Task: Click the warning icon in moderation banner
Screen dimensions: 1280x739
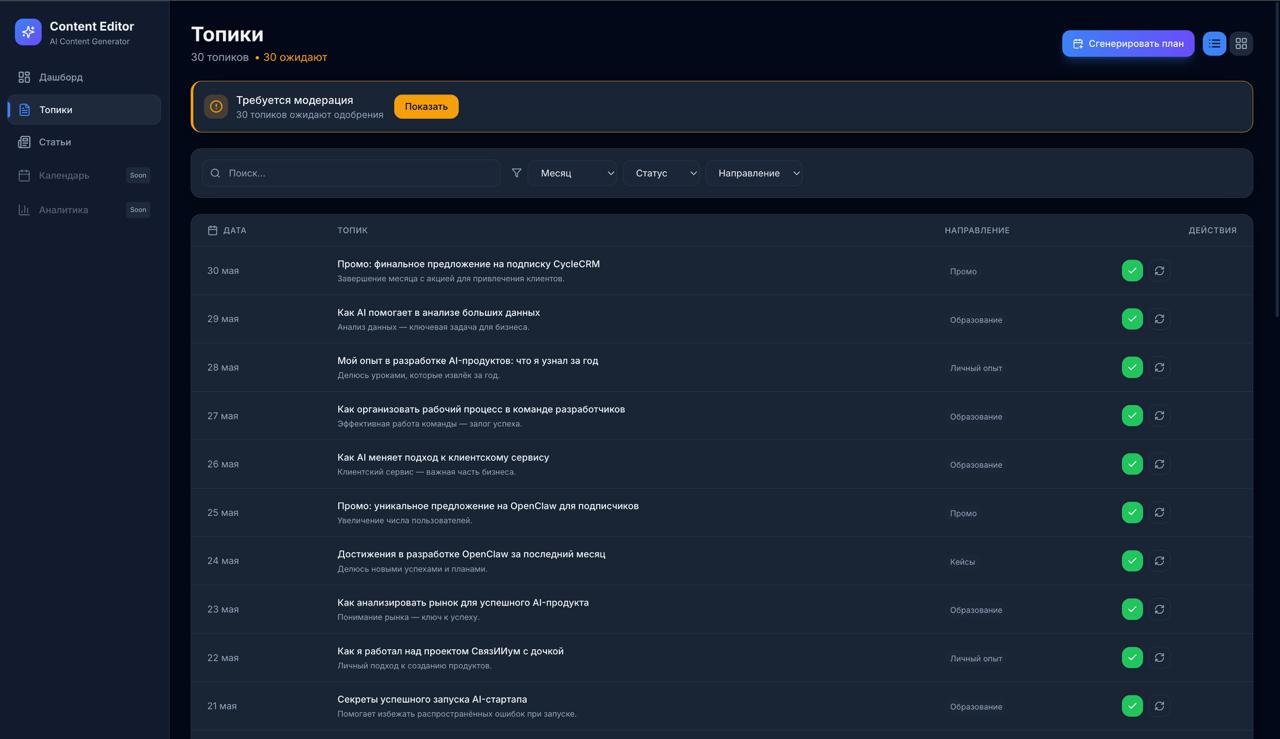Action: [216, 107]
